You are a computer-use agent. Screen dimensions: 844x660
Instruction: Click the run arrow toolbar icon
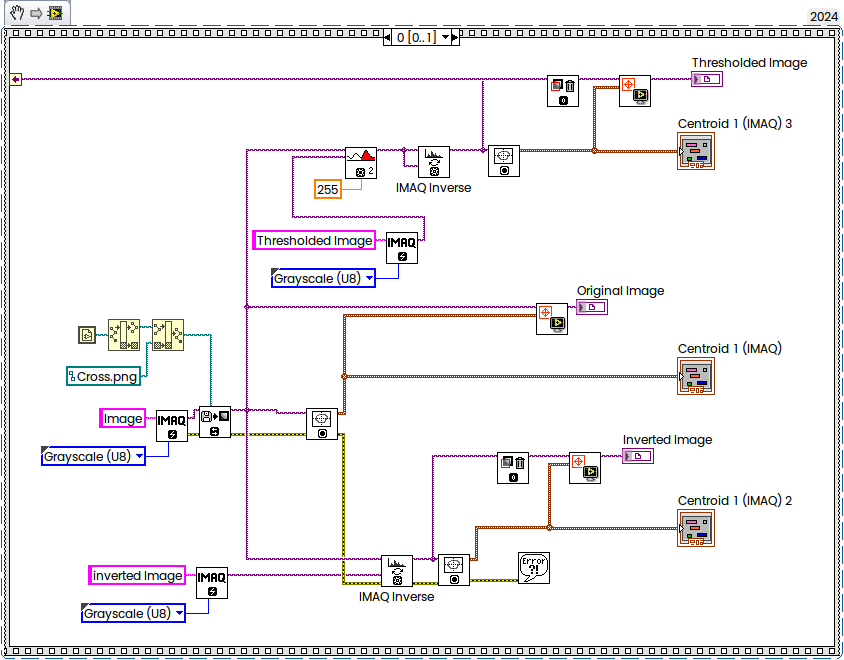click(36, 13)
